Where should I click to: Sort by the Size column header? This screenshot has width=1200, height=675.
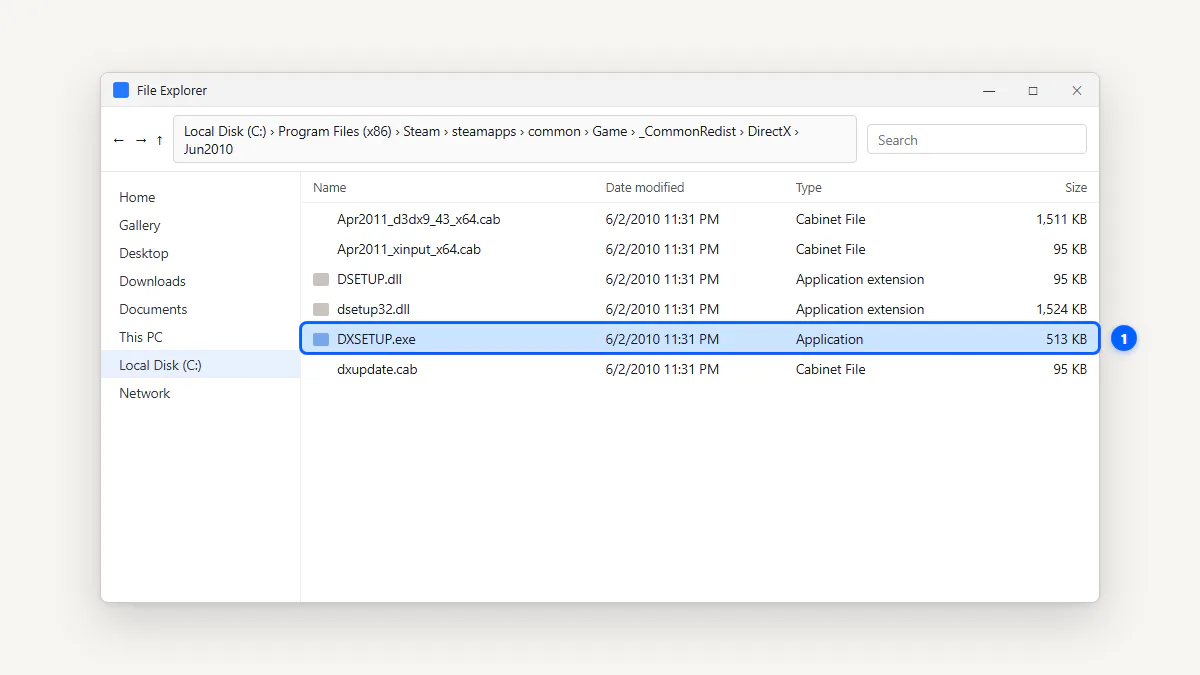coord(1076,187)
